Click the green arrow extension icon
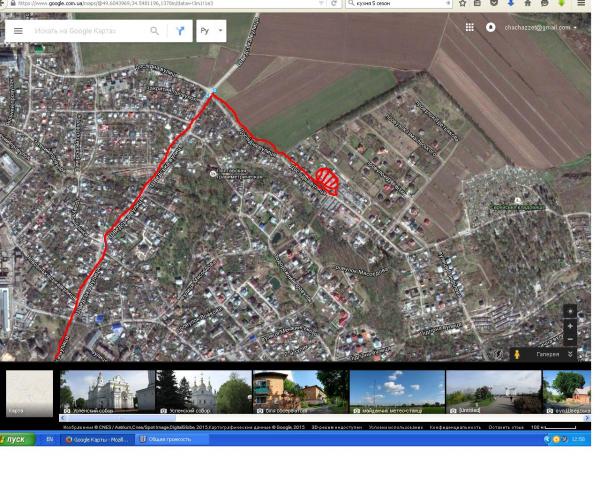 (x=561, y=3)
